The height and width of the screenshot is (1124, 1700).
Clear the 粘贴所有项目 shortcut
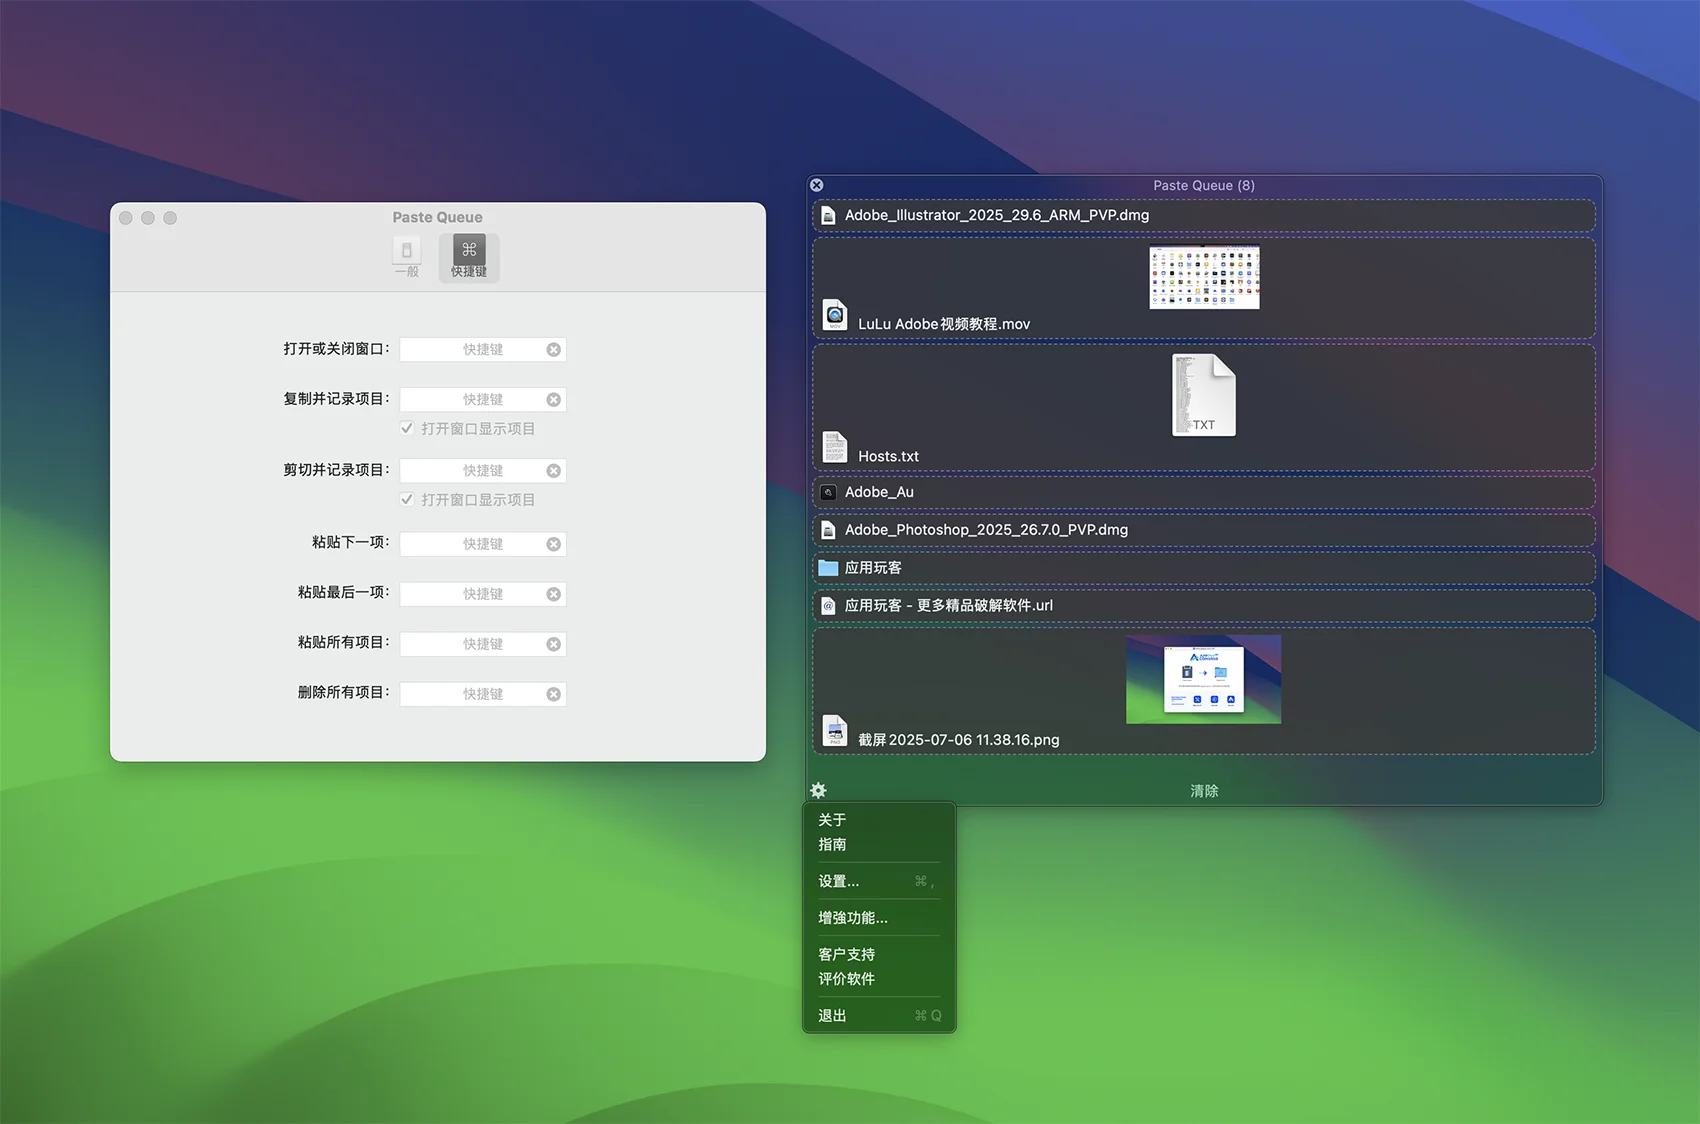point(553,644)
